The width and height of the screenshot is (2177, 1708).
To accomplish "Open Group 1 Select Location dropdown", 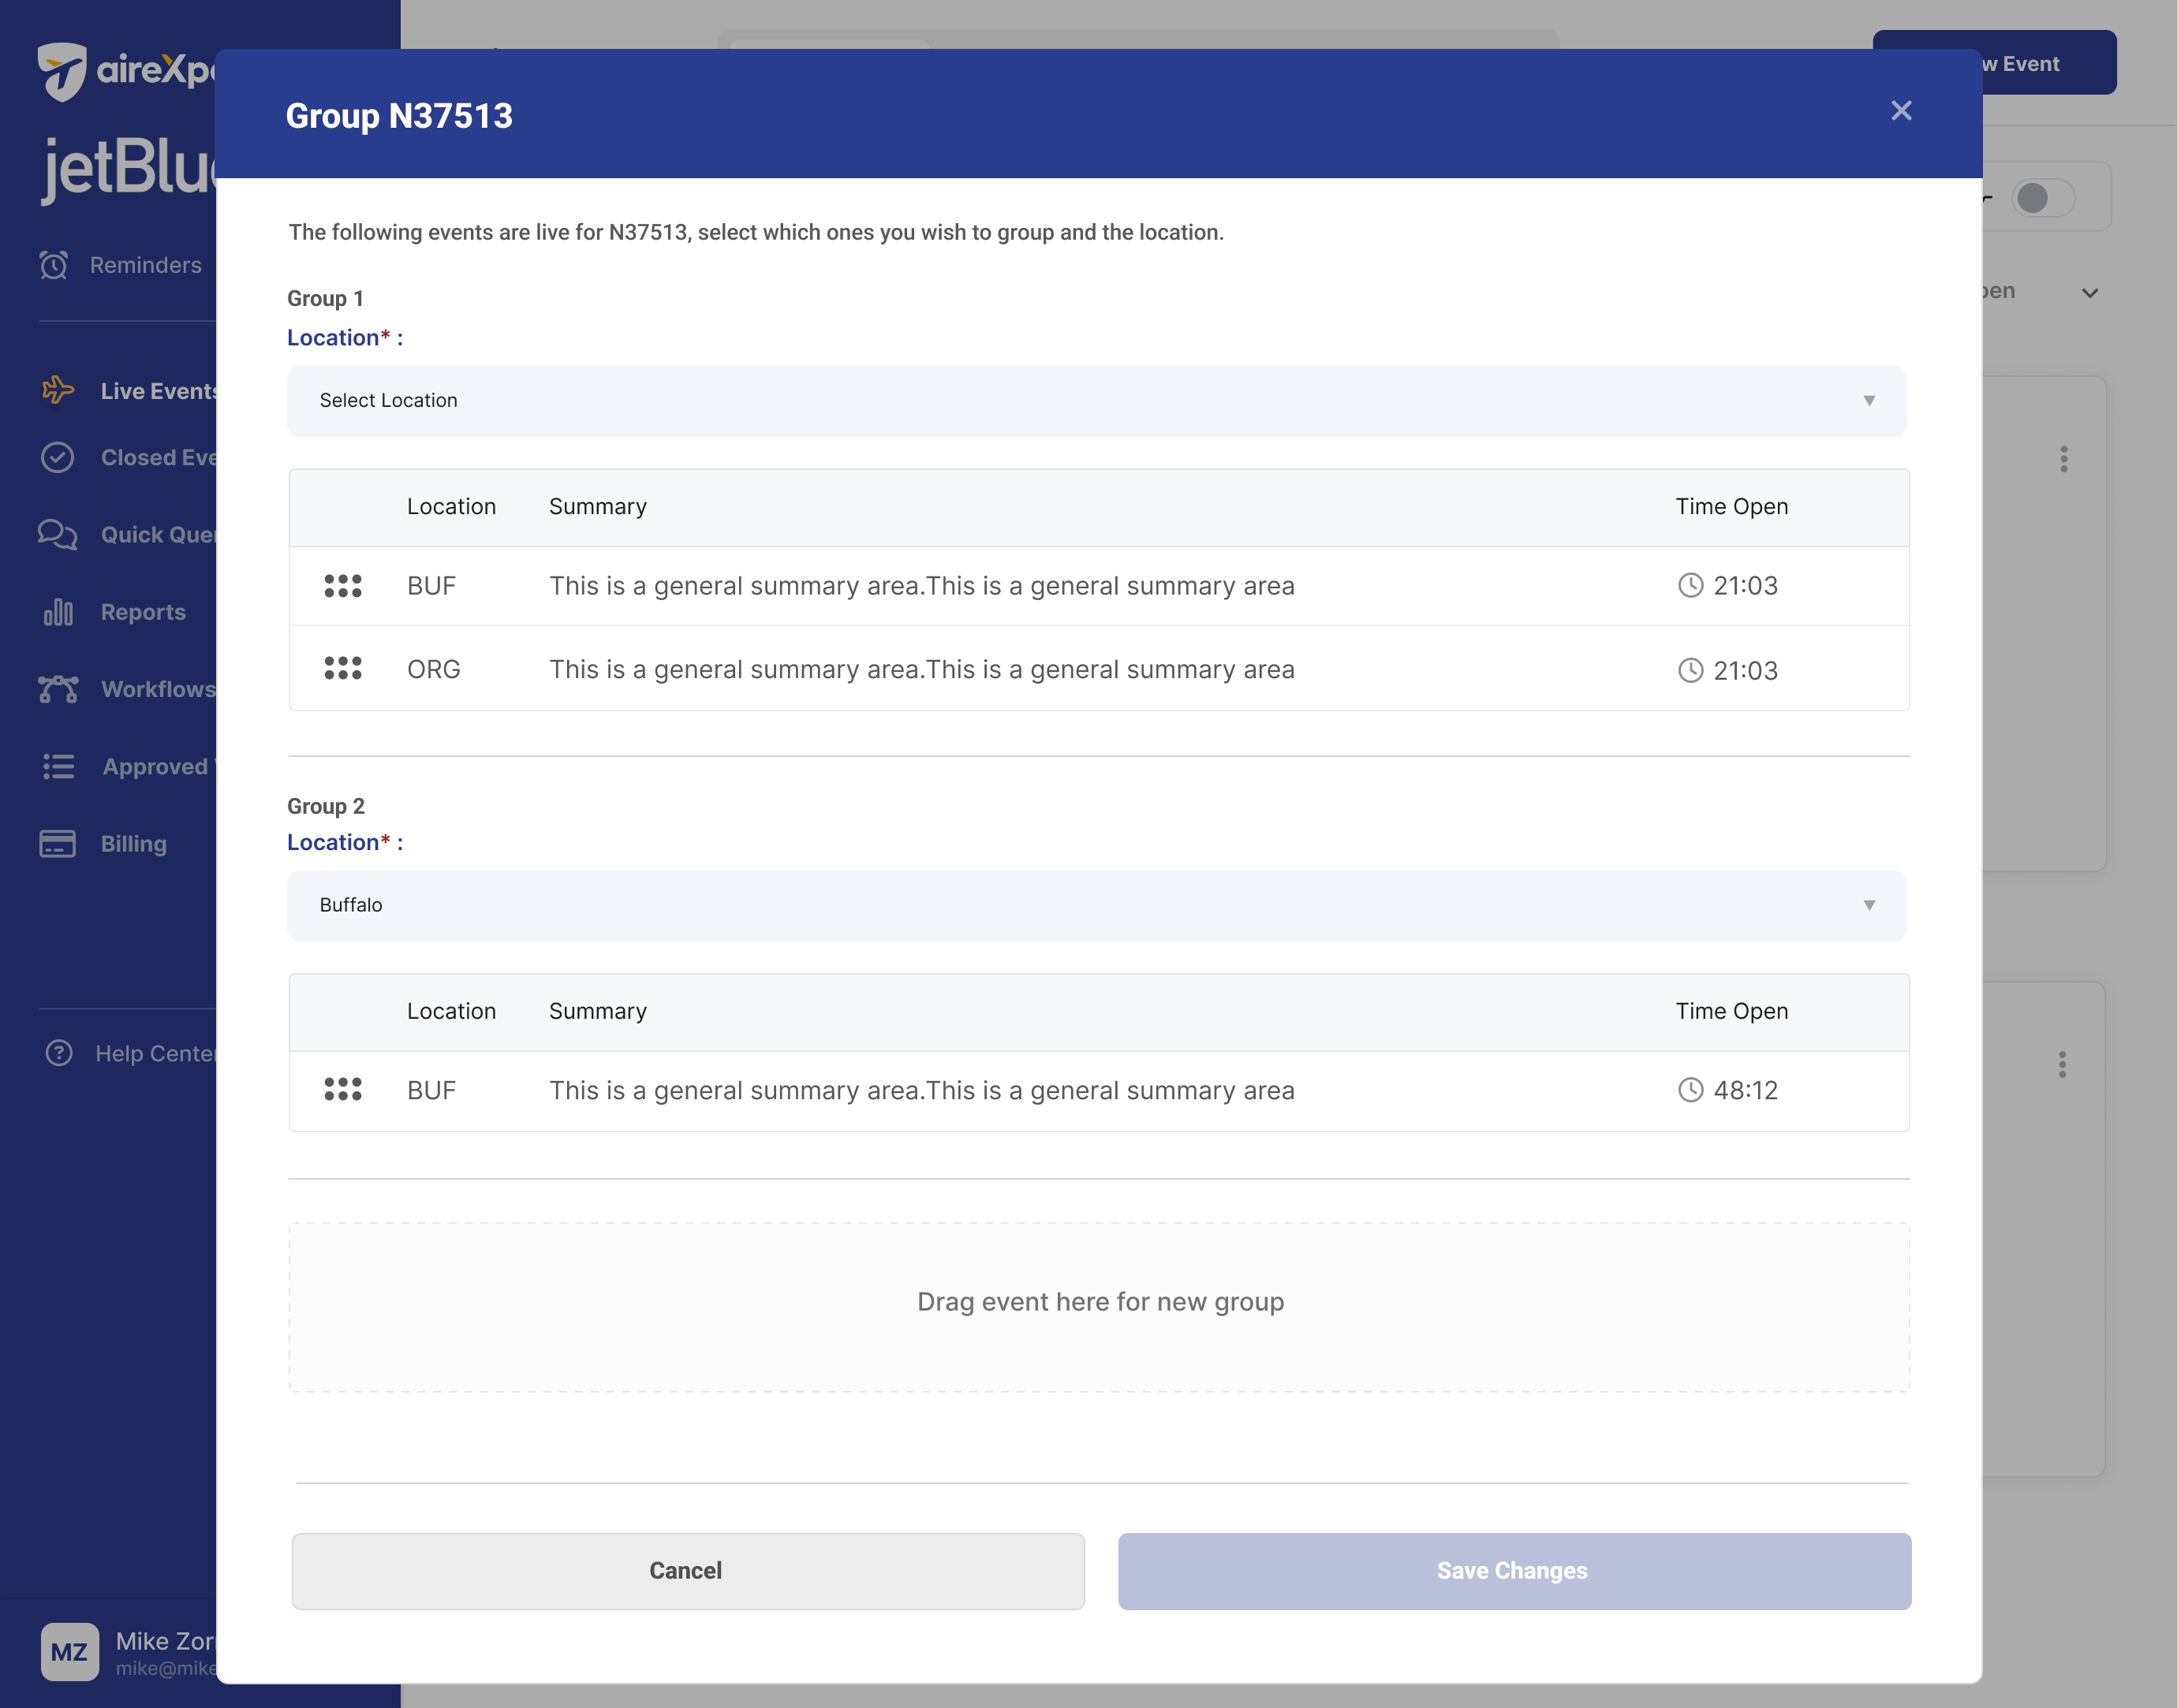I will click(x=1097, y=401).
